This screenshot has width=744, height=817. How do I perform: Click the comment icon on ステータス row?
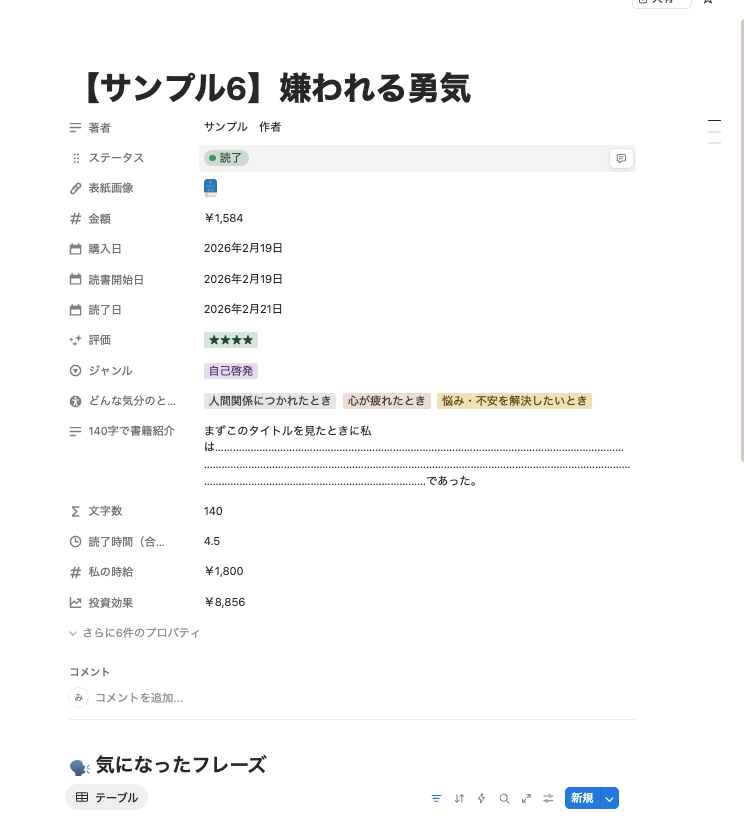(621, 158)
